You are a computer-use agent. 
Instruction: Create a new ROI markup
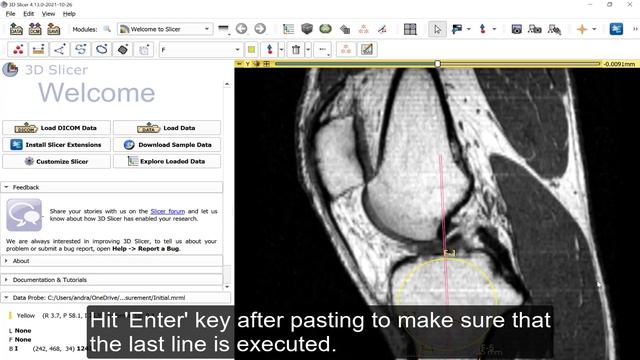(144, 50)
